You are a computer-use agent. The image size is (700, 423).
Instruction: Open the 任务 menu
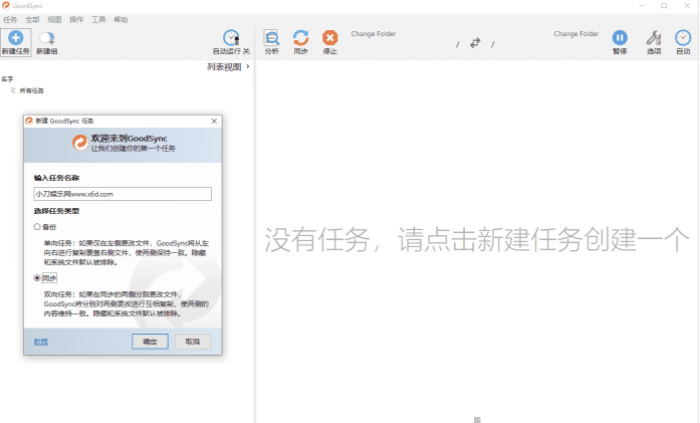coord(10,20)
